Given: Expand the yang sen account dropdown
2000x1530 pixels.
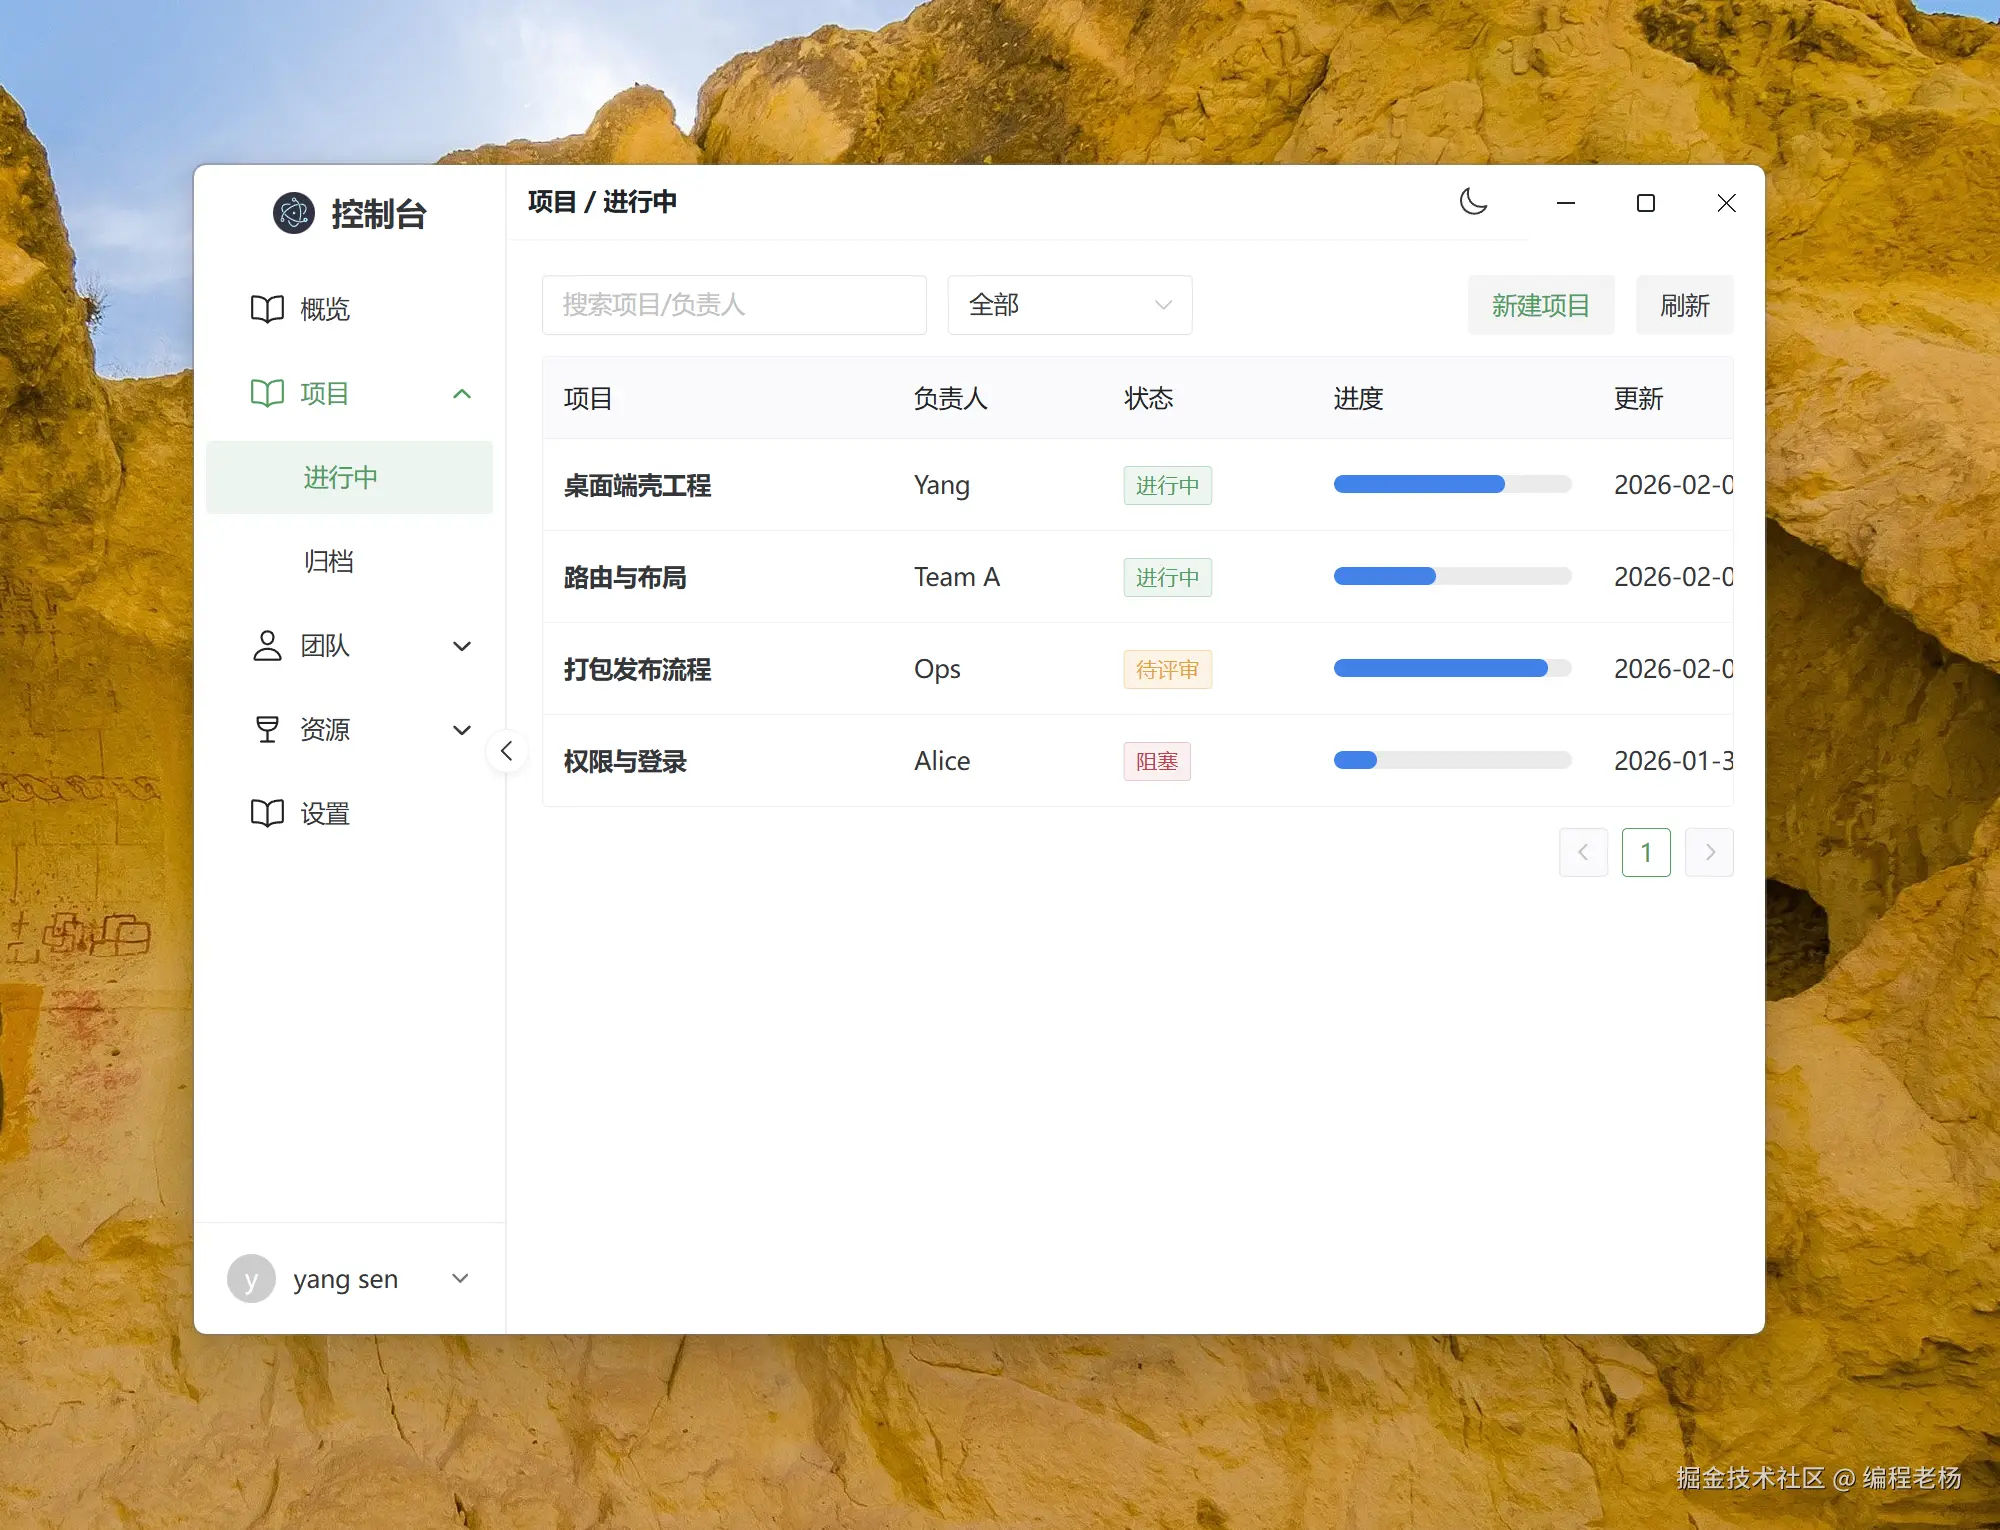Looking at the screenshot, I should [x=460, y=1278].
